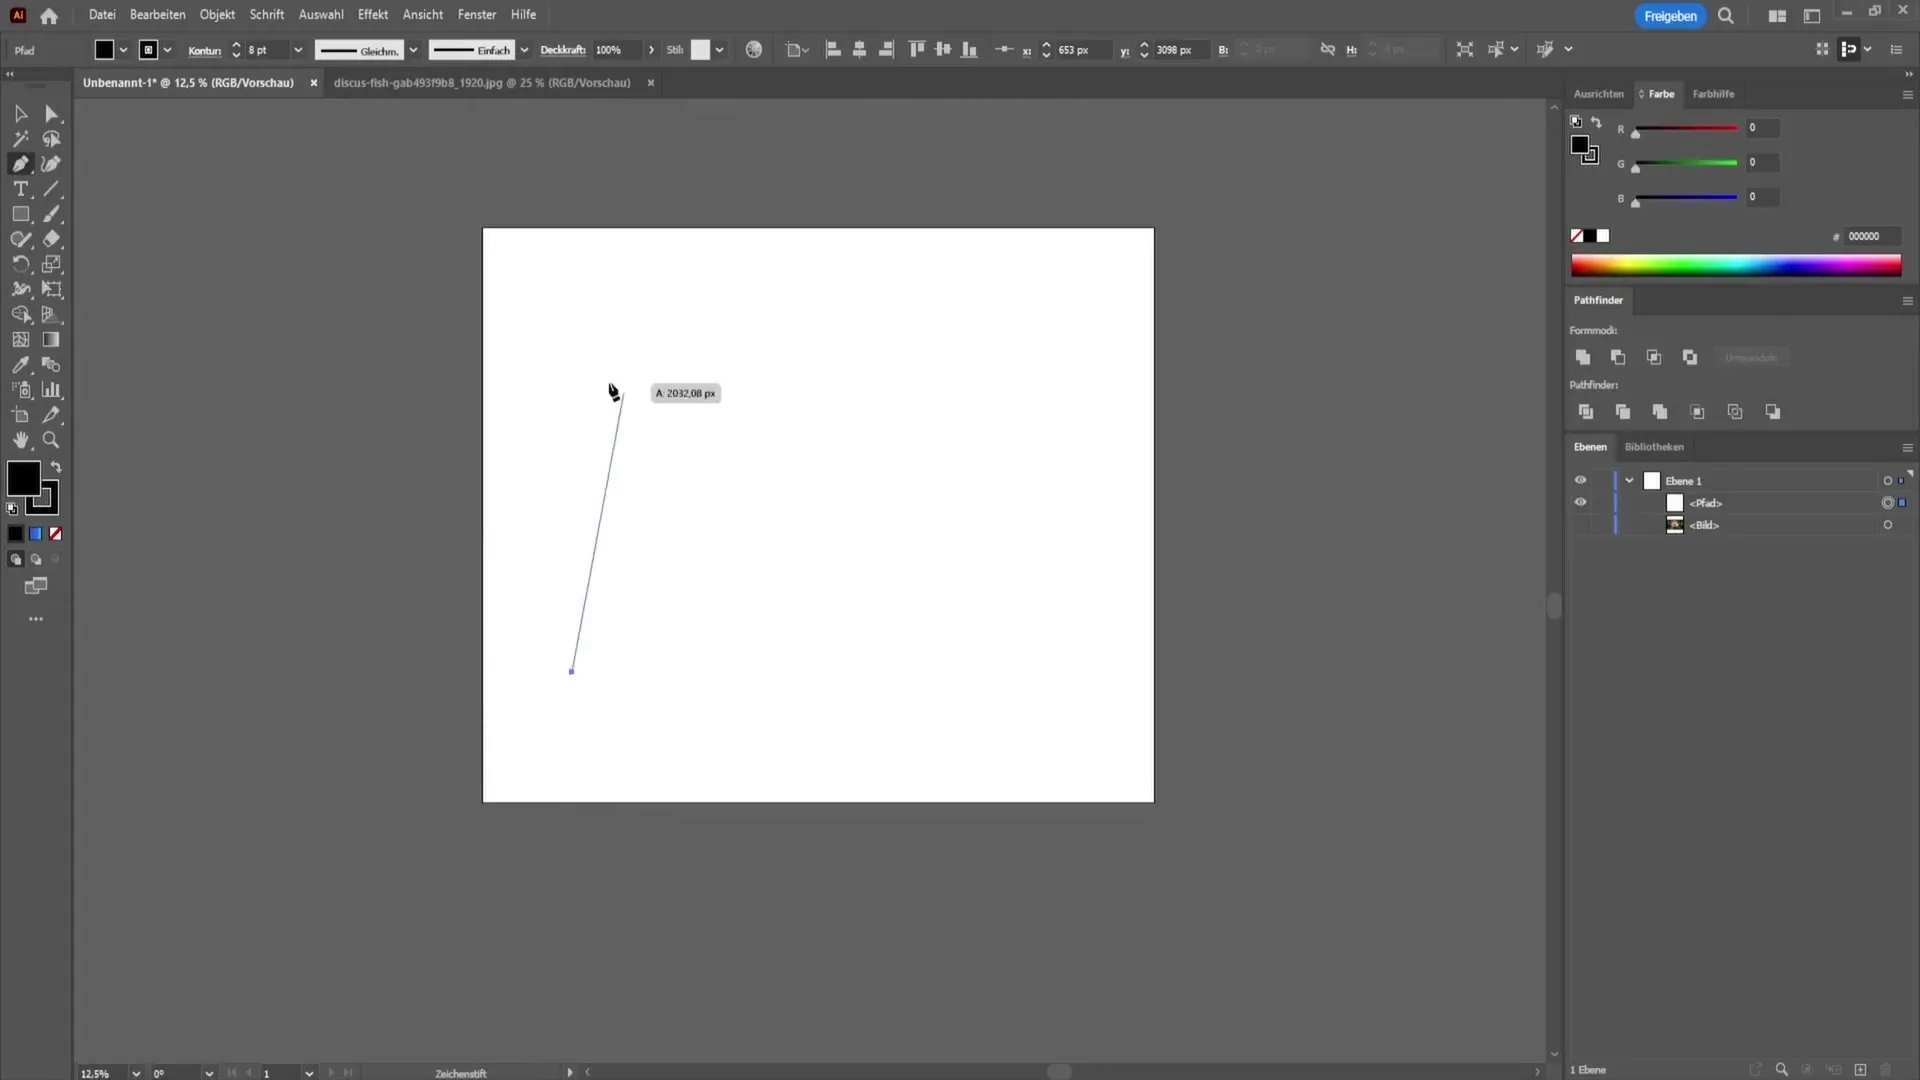Click the opacity 100% input field

[616, 50]
